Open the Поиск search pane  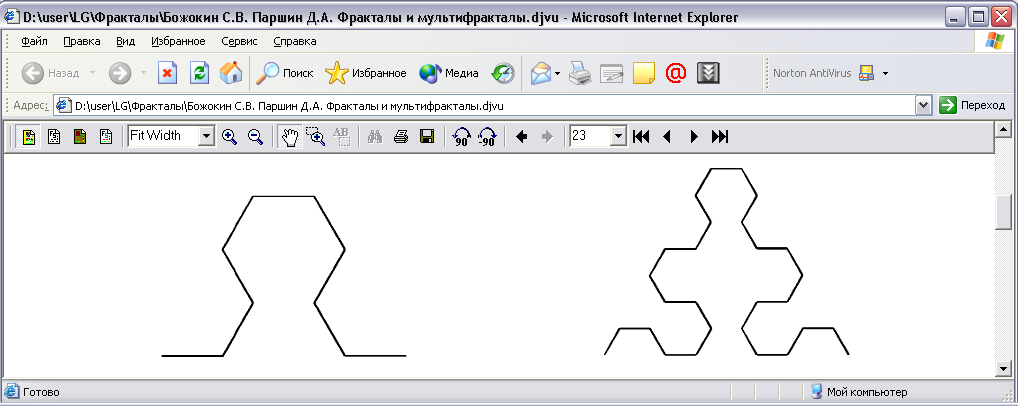pyautogui.click(x=284, y=73)
